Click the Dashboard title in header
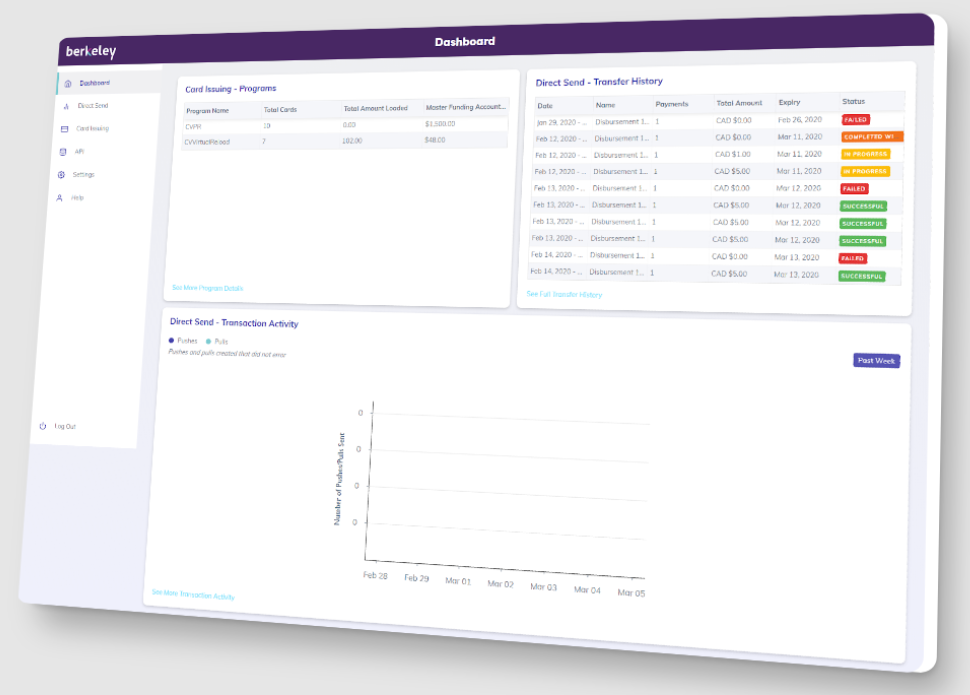 465,41
